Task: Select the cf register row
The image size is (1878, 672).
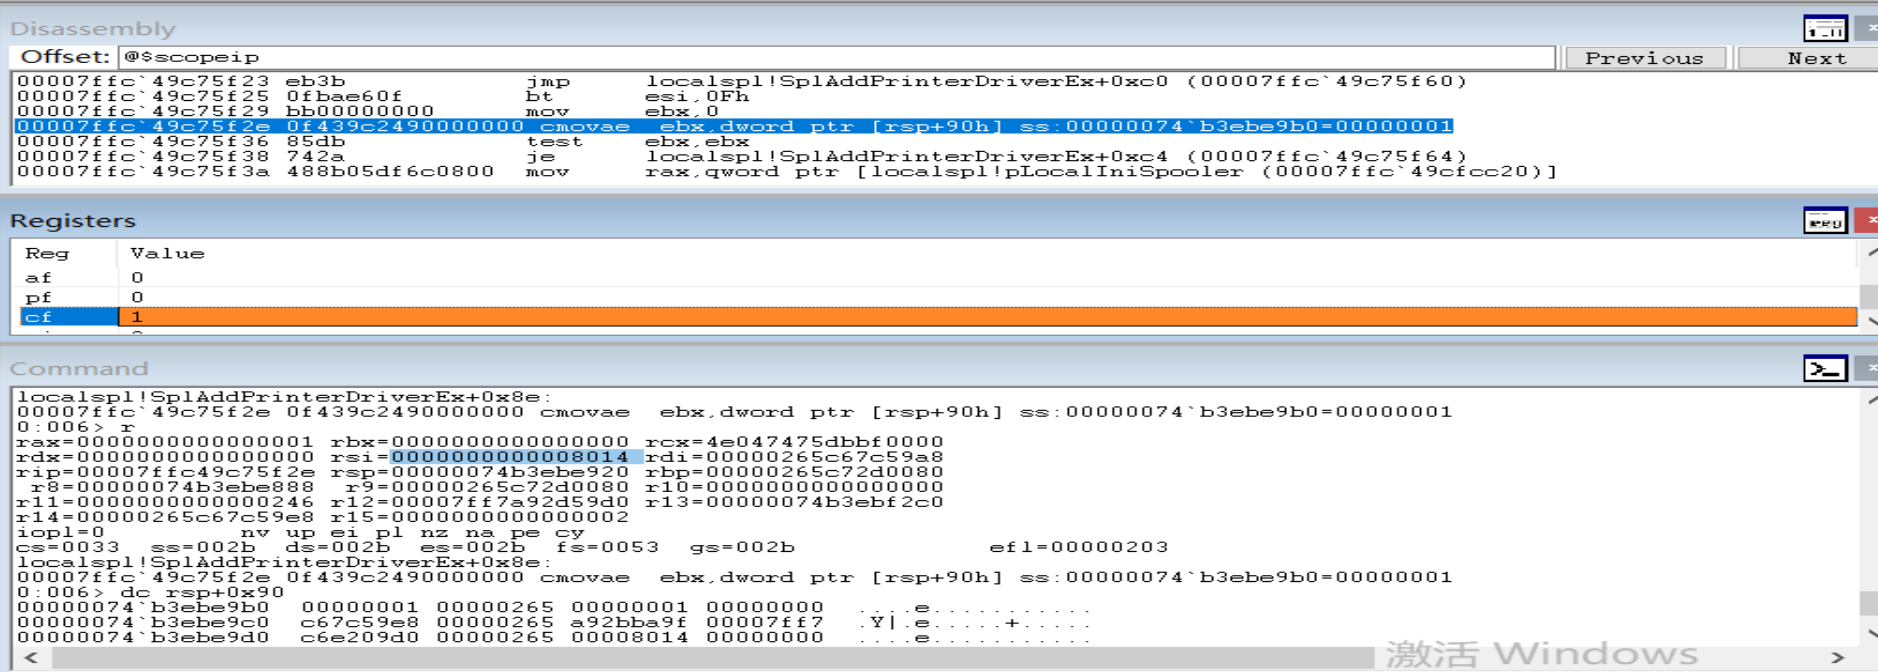Action: point(938,317)
